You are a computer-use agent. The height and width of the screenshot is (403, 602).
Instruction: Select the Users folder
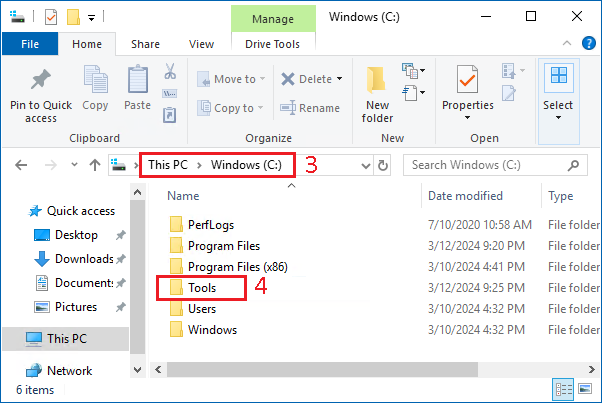click(x=192, y=309)
